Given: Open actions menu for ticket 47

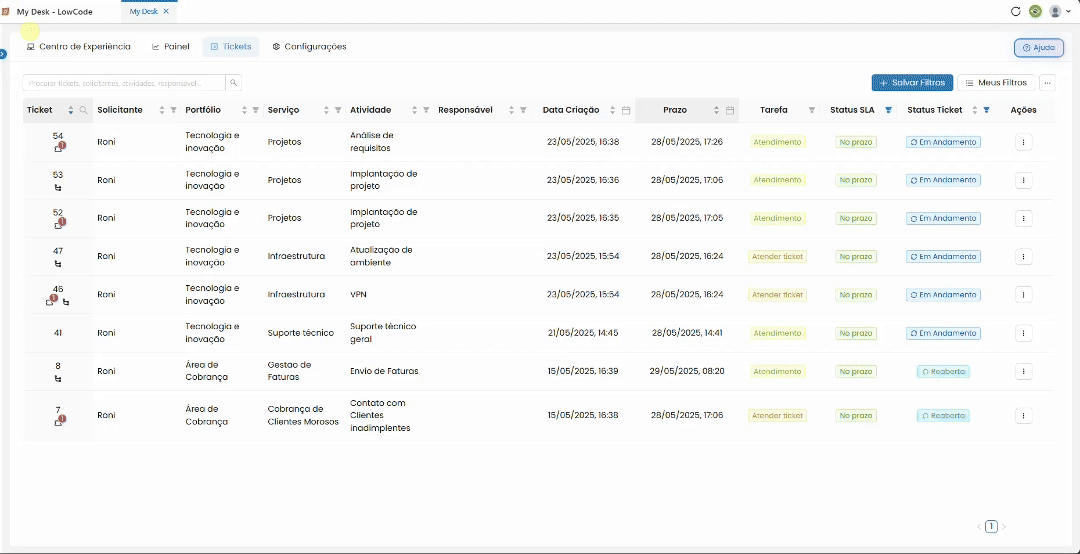Looking at the screenshot, I should coord(1024,256).
